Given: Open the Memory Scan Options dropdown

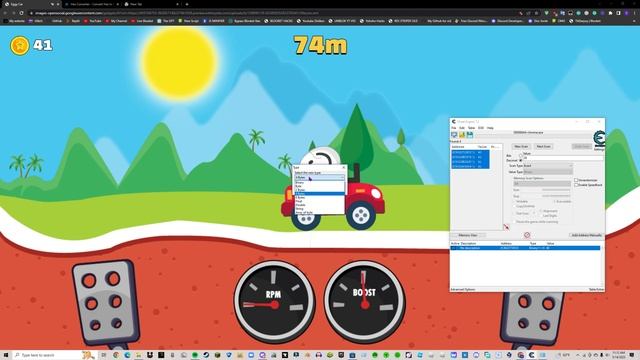Looking at the screenshot, I should click(x=542, y=184).
